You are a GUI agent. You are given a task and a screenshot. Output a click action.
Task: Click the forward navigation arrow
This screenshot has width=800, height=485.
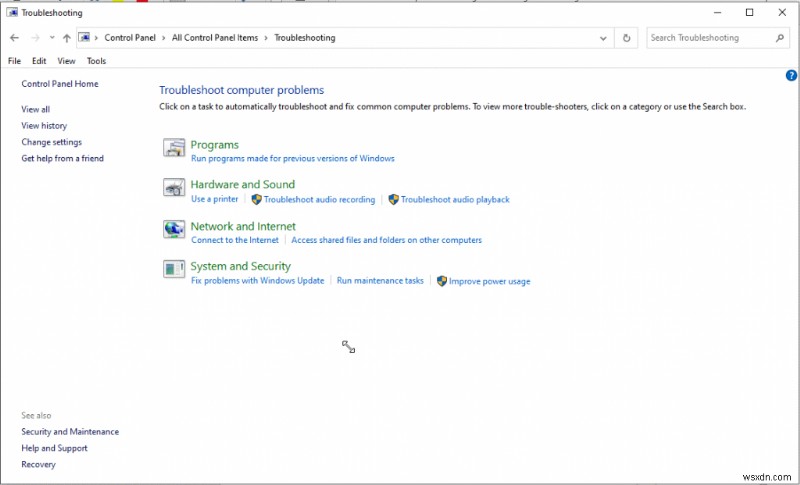pyautogui.click(x=35, y=38)
